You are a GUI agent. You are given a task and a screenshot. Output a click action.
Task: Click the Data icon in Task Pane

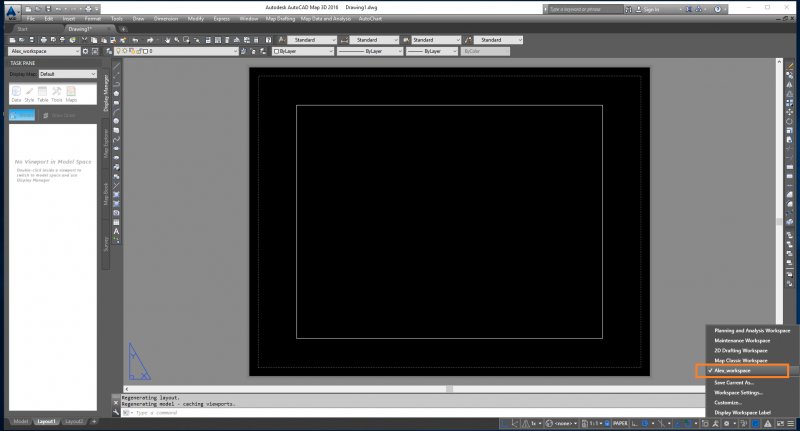[x=16, y=94]
